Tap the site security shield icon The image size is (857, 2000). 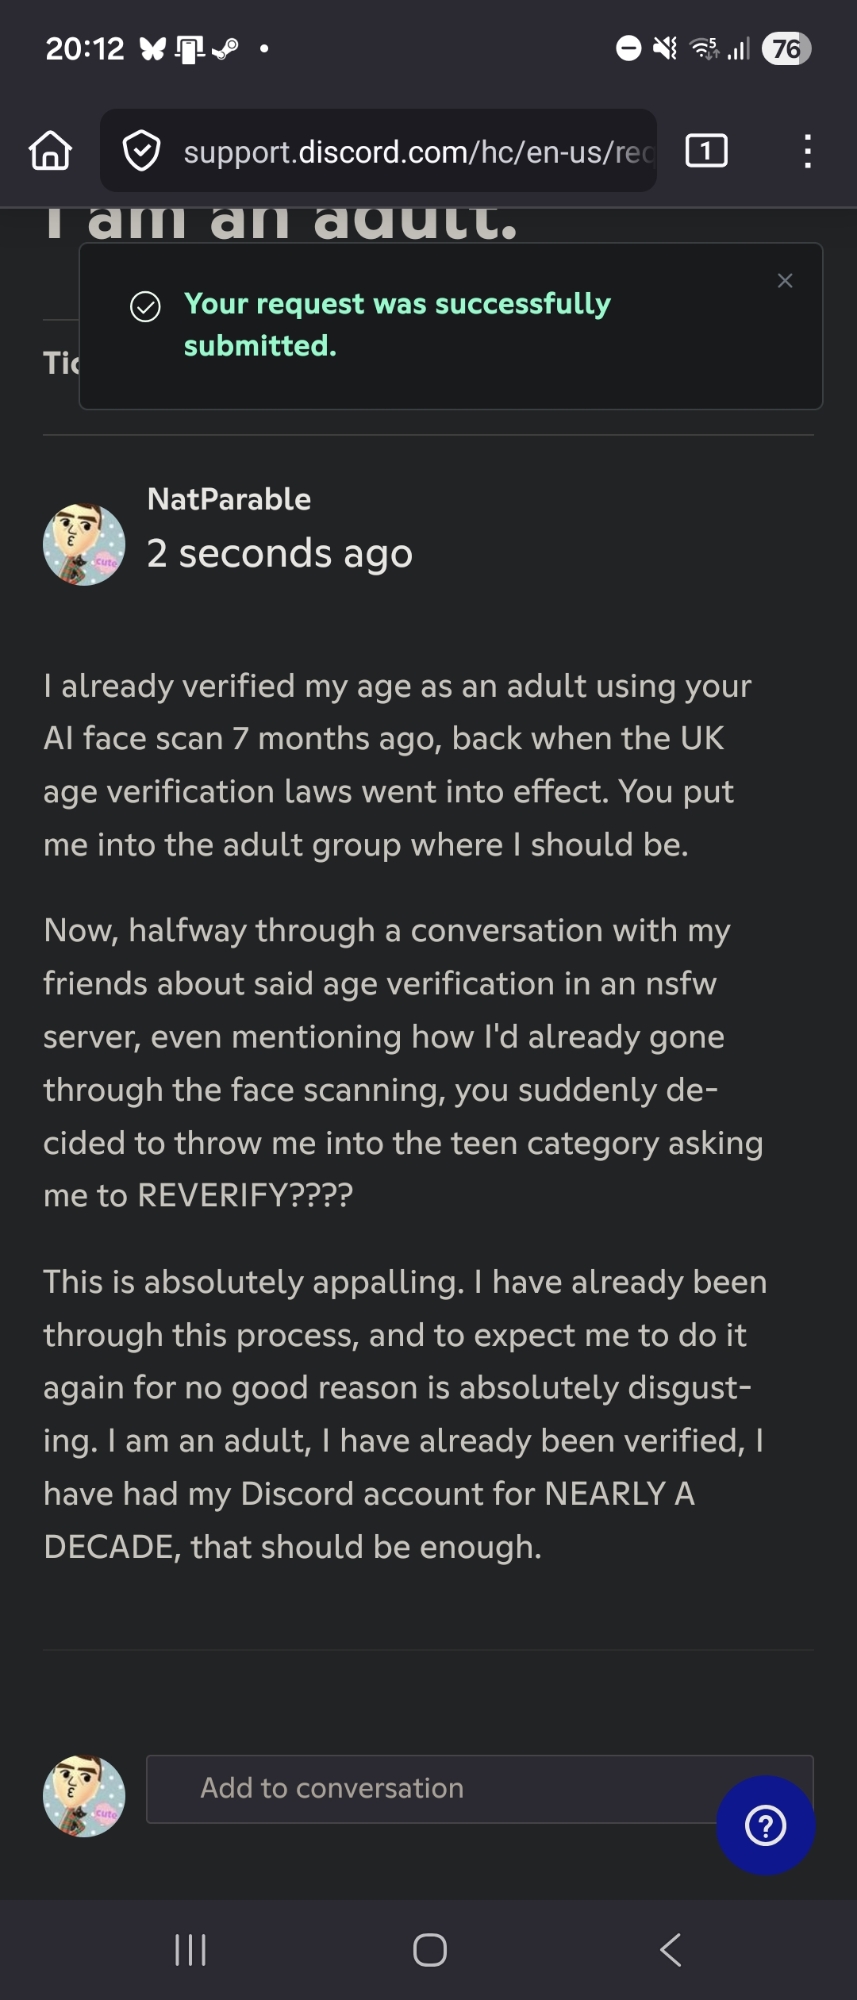pos(141,151)
